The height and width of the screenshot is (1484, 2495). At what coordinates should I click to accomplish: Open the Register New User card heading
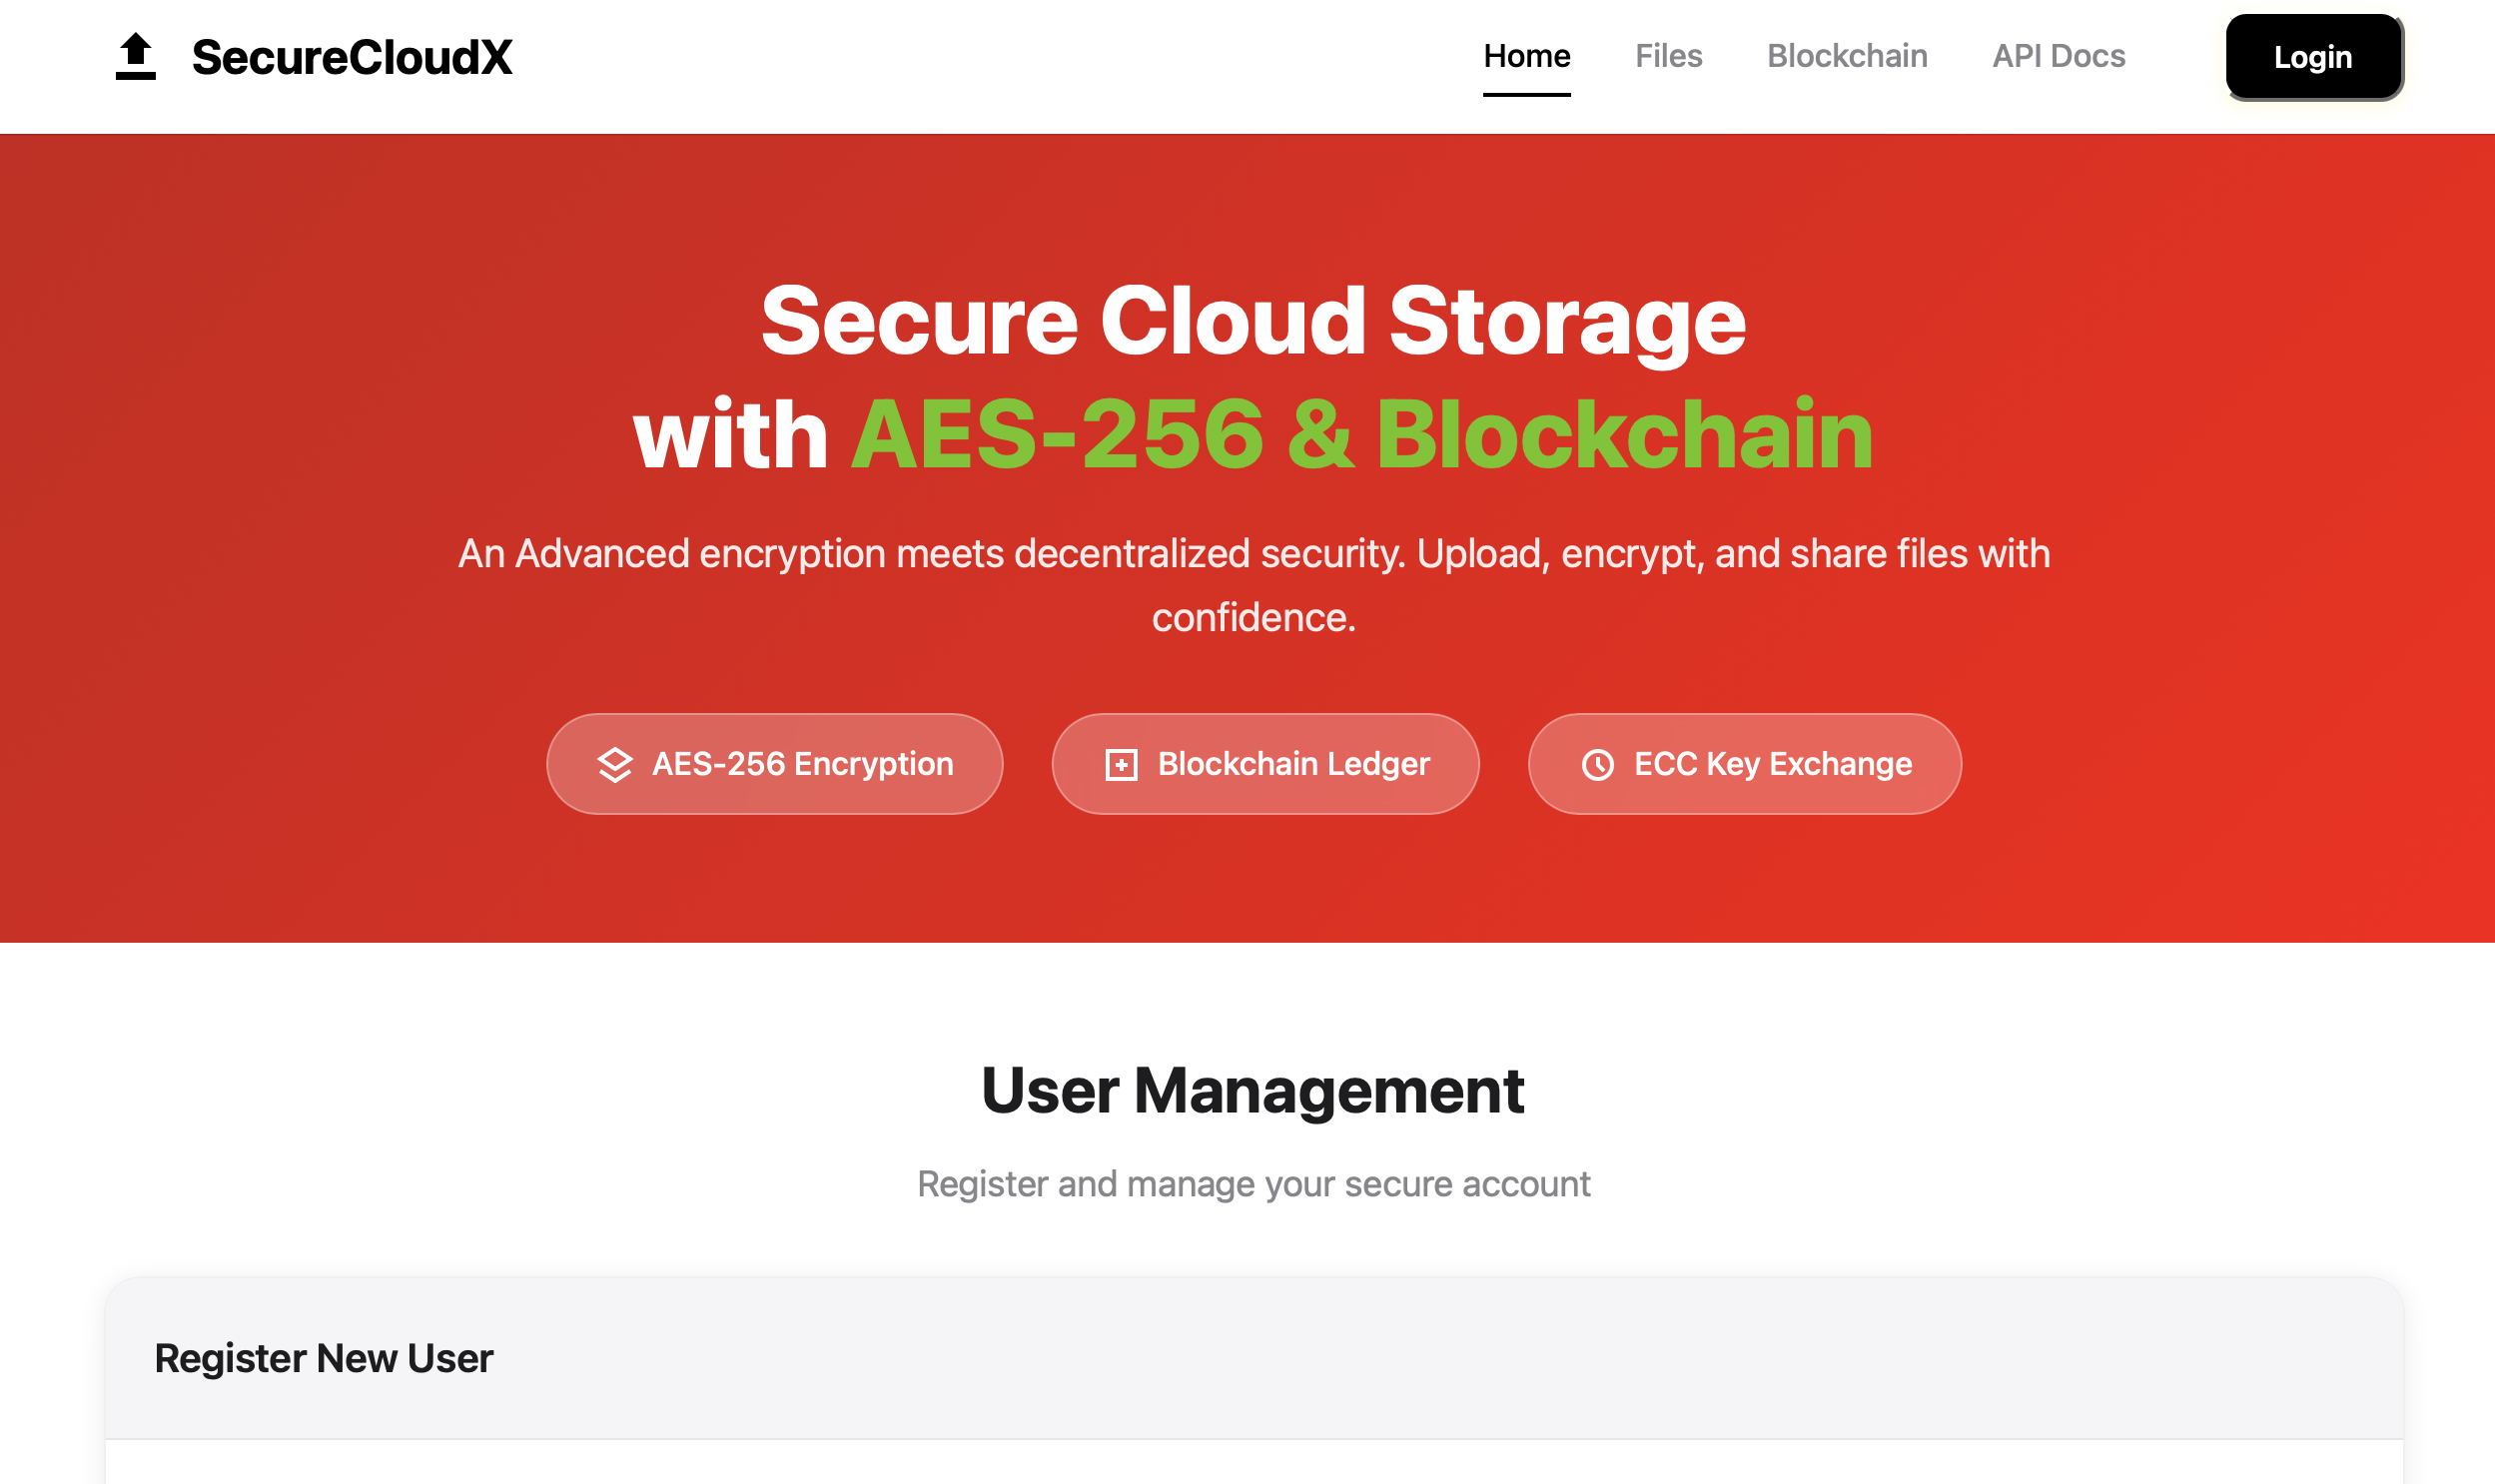point(323,1357)
